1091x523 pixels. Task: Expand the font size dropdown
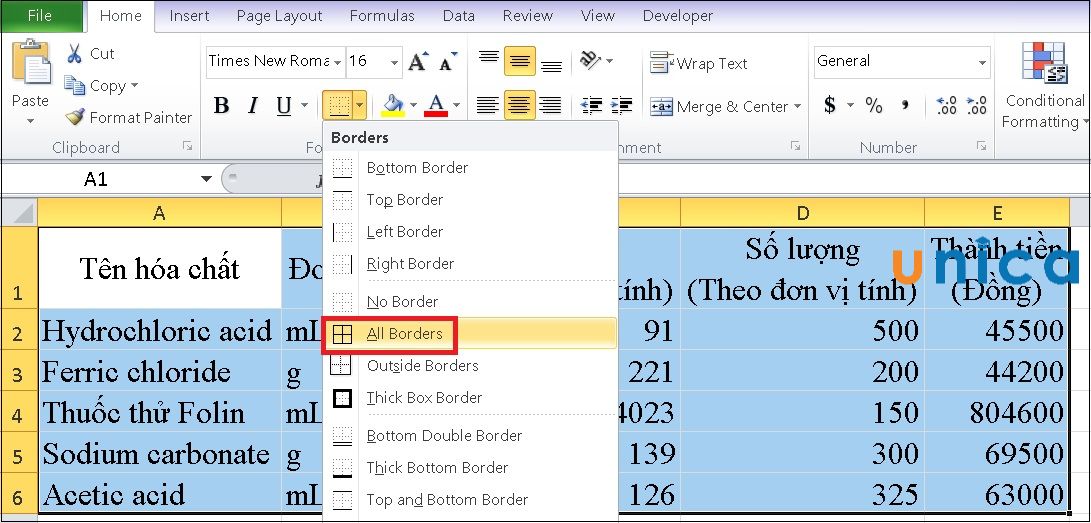[x=394, y=62]
